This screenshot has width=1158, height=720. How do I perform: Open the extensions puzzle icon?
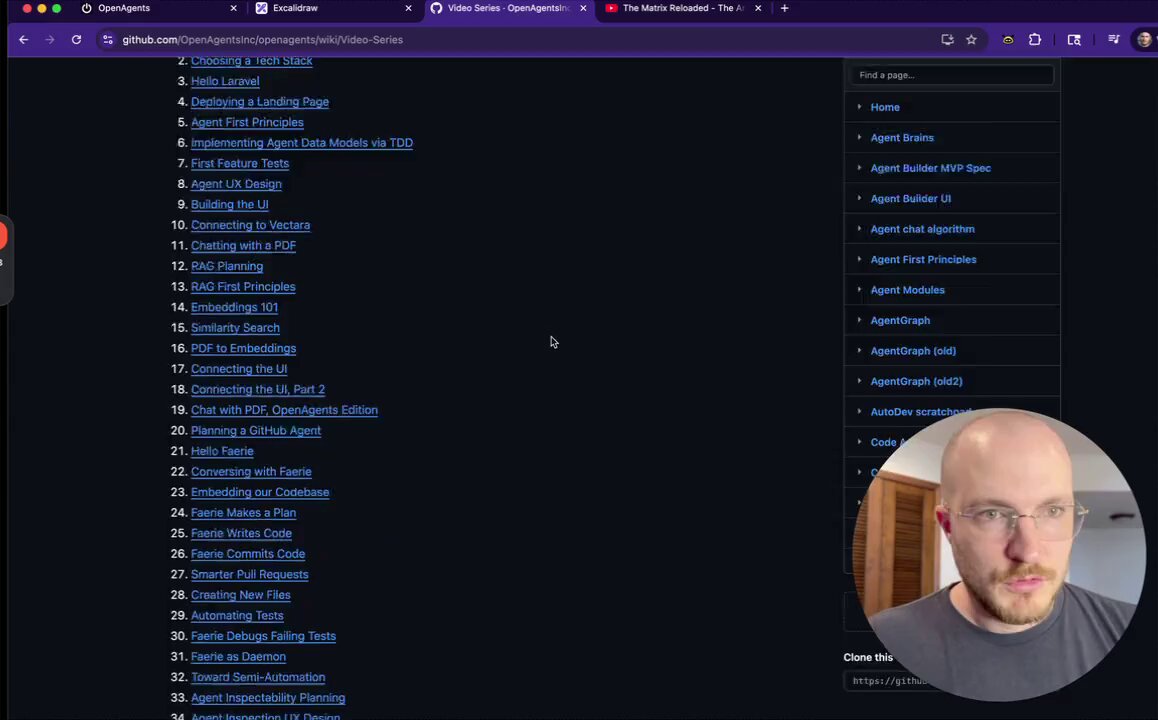click(1035, 40)
